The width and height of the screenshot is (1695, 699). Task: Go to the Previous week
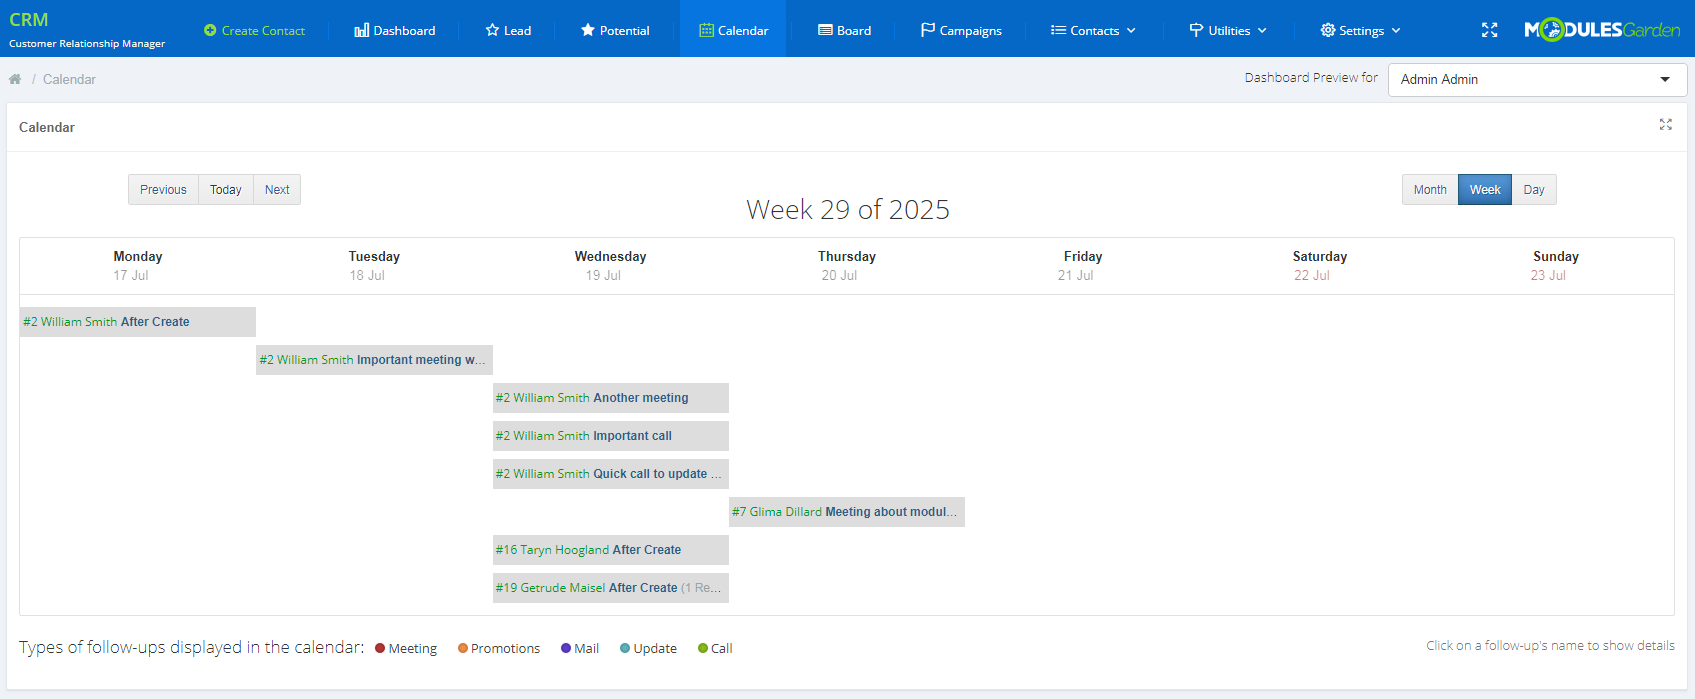(x=163, y=190)
